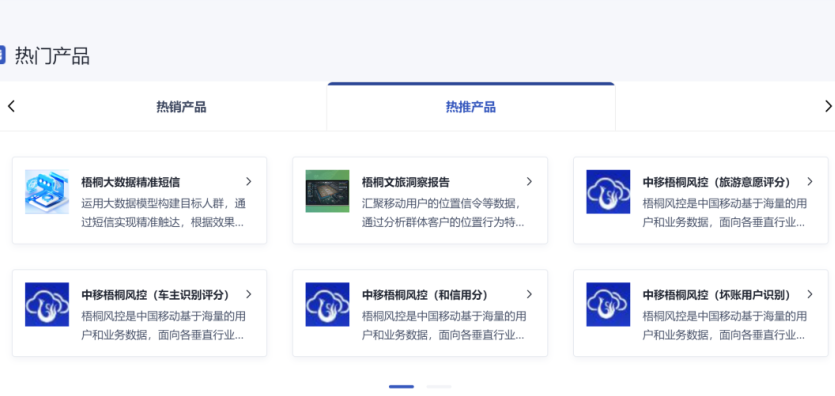Select the 热推产品 tab

pyautogui.click(x=471, y=107)
